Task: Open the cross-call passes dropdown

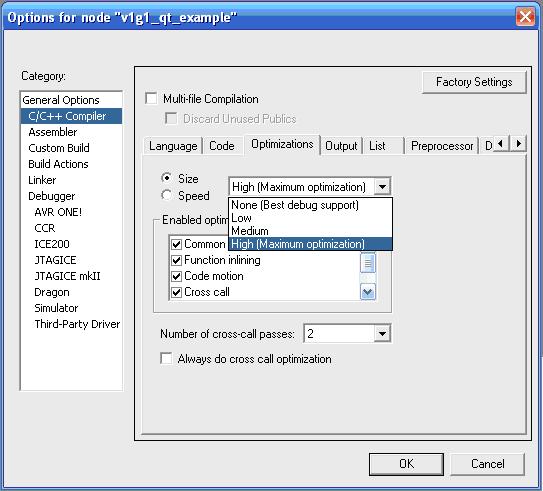Action: (x=382, y=333)
